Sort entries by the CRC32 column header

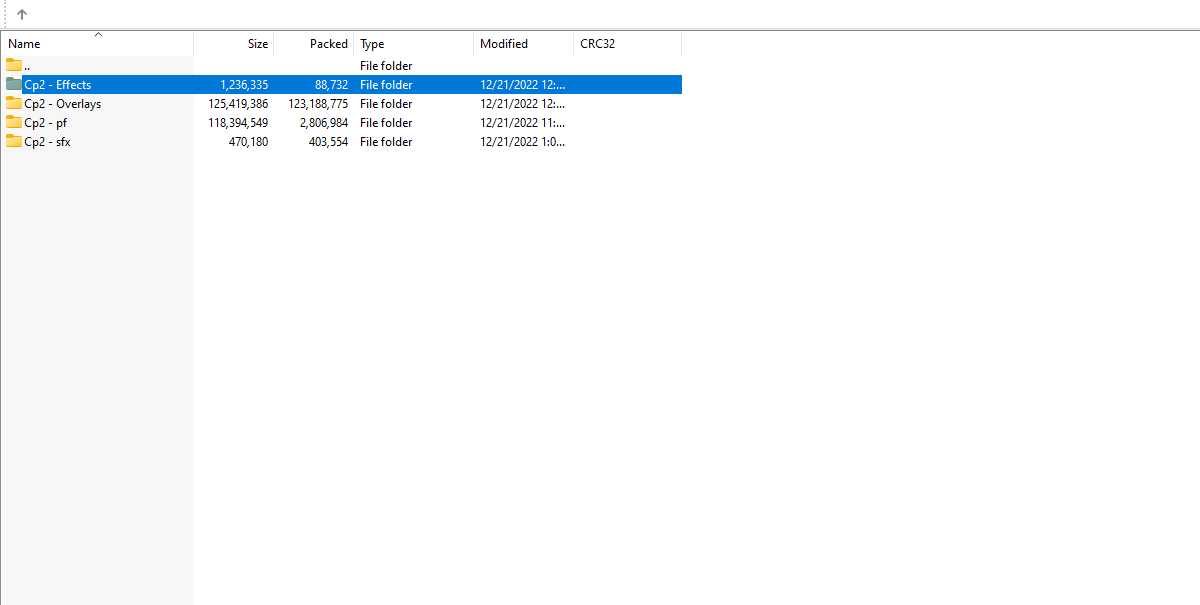628,44
